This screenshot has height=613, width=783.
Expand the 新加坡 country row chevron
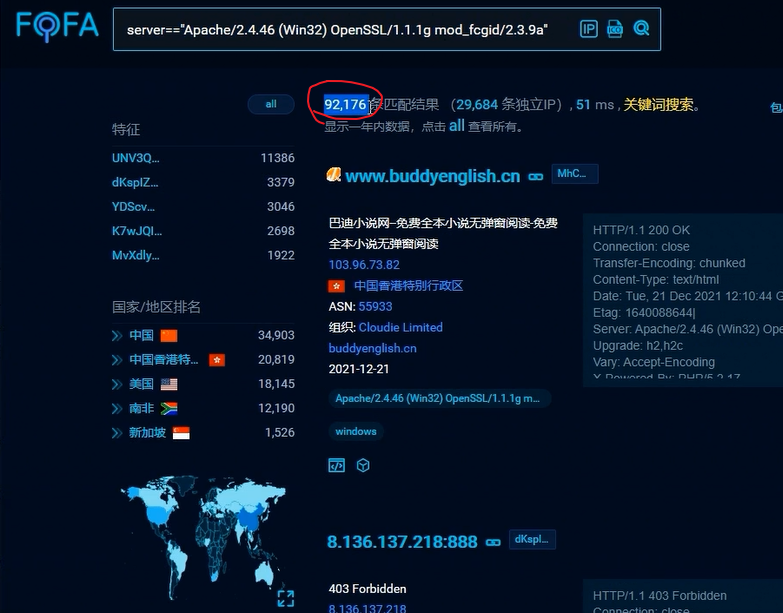click(x=117, y=433)
